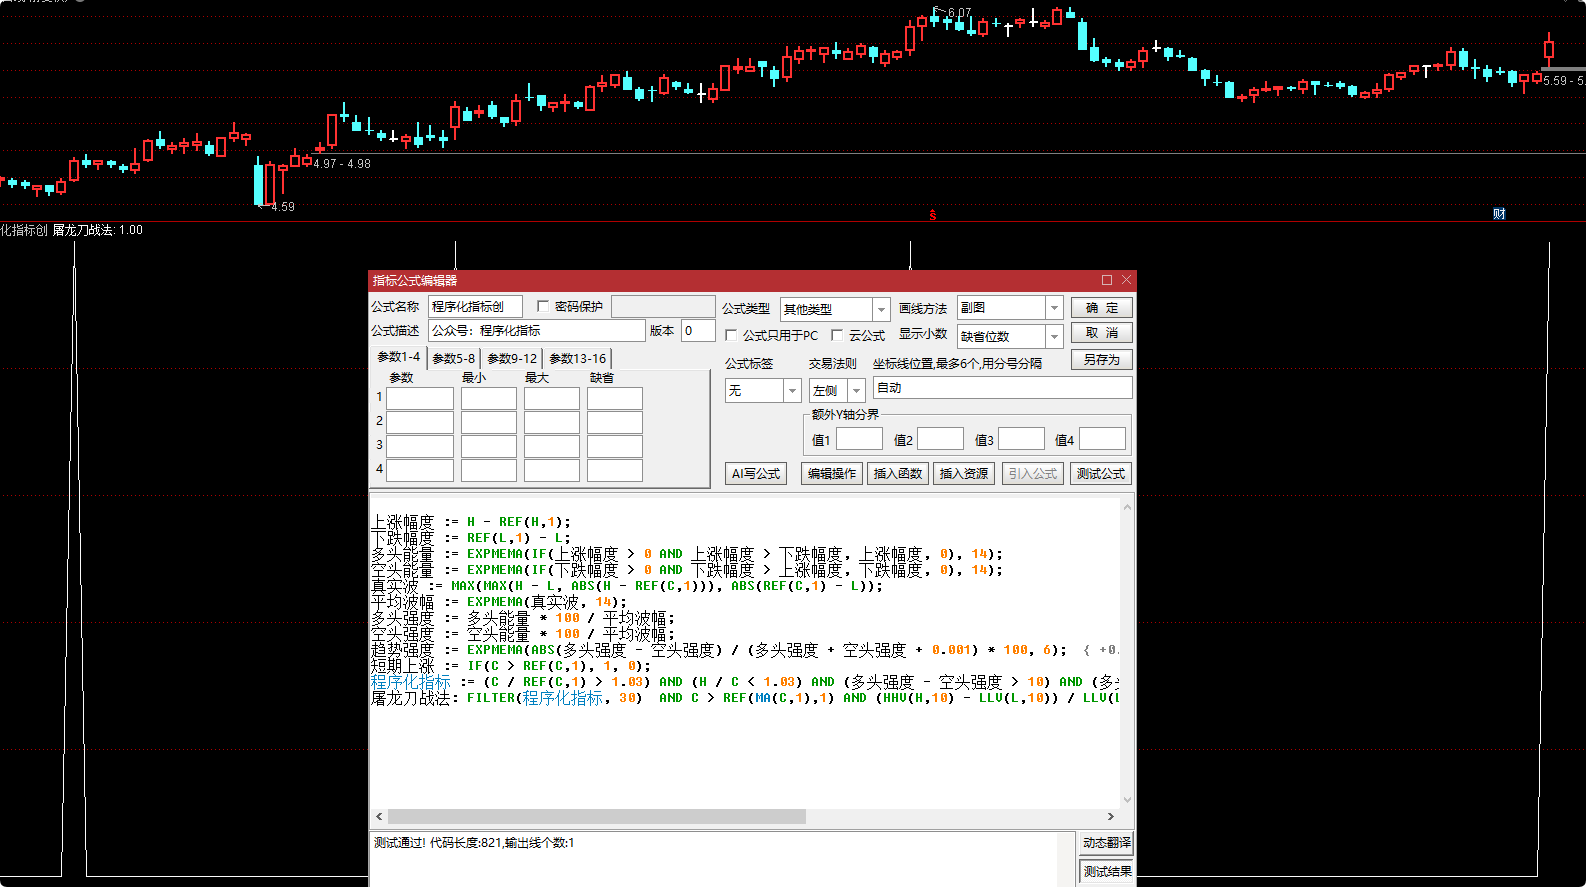This screenshot has height=887, width=1586.
Task: Click the 公式描述 text field
Action: (537, 331)
